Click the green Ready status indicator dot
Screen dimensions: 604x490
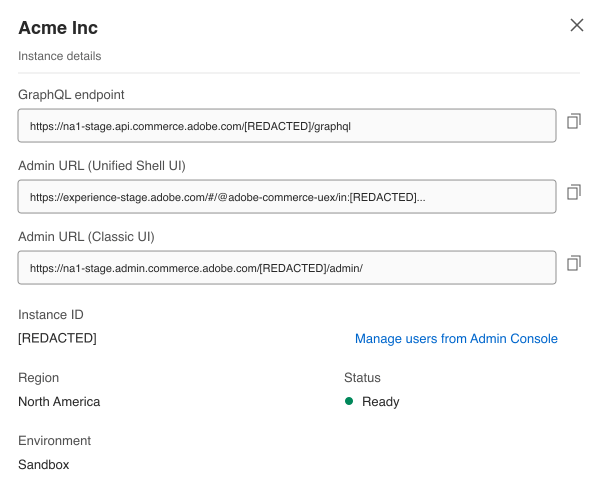(x=349, y=401)
